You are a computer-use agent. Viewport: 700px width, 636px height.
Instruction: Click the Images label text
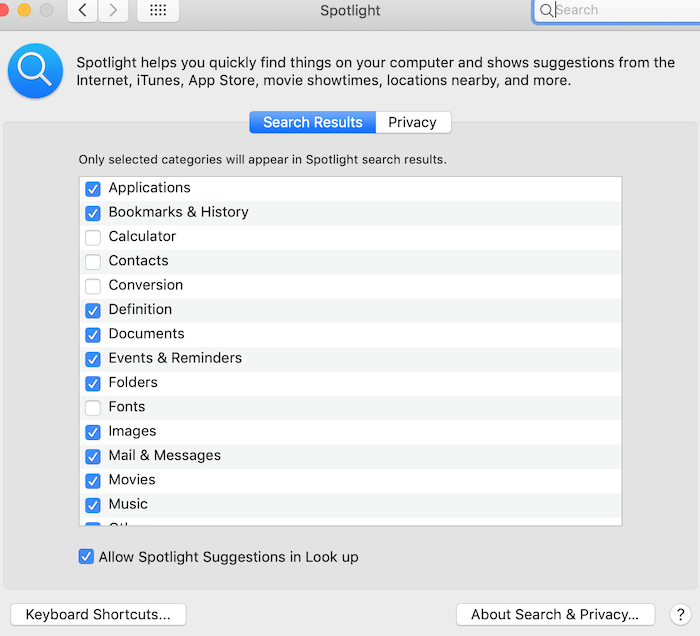pos(133,431)
